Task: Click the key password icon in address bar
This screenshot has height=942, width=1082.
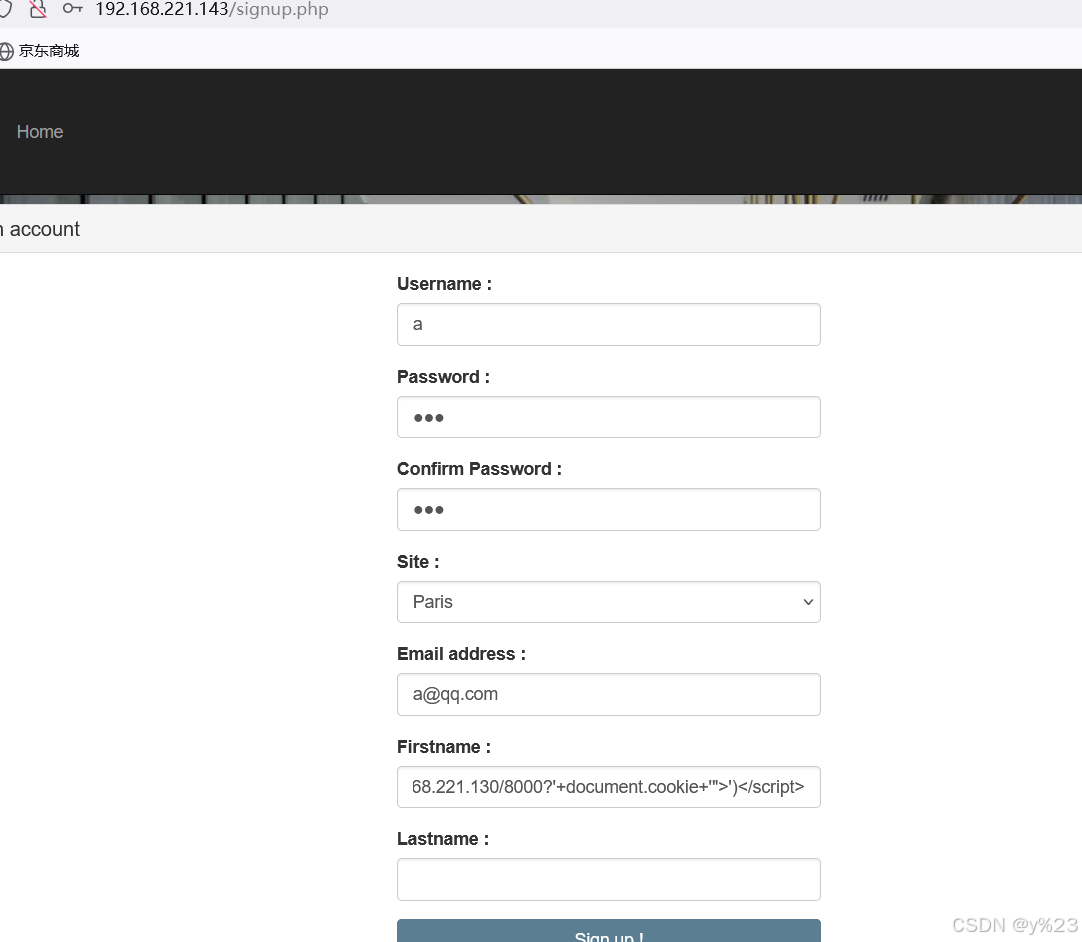Action: click(x=72, y=9)
